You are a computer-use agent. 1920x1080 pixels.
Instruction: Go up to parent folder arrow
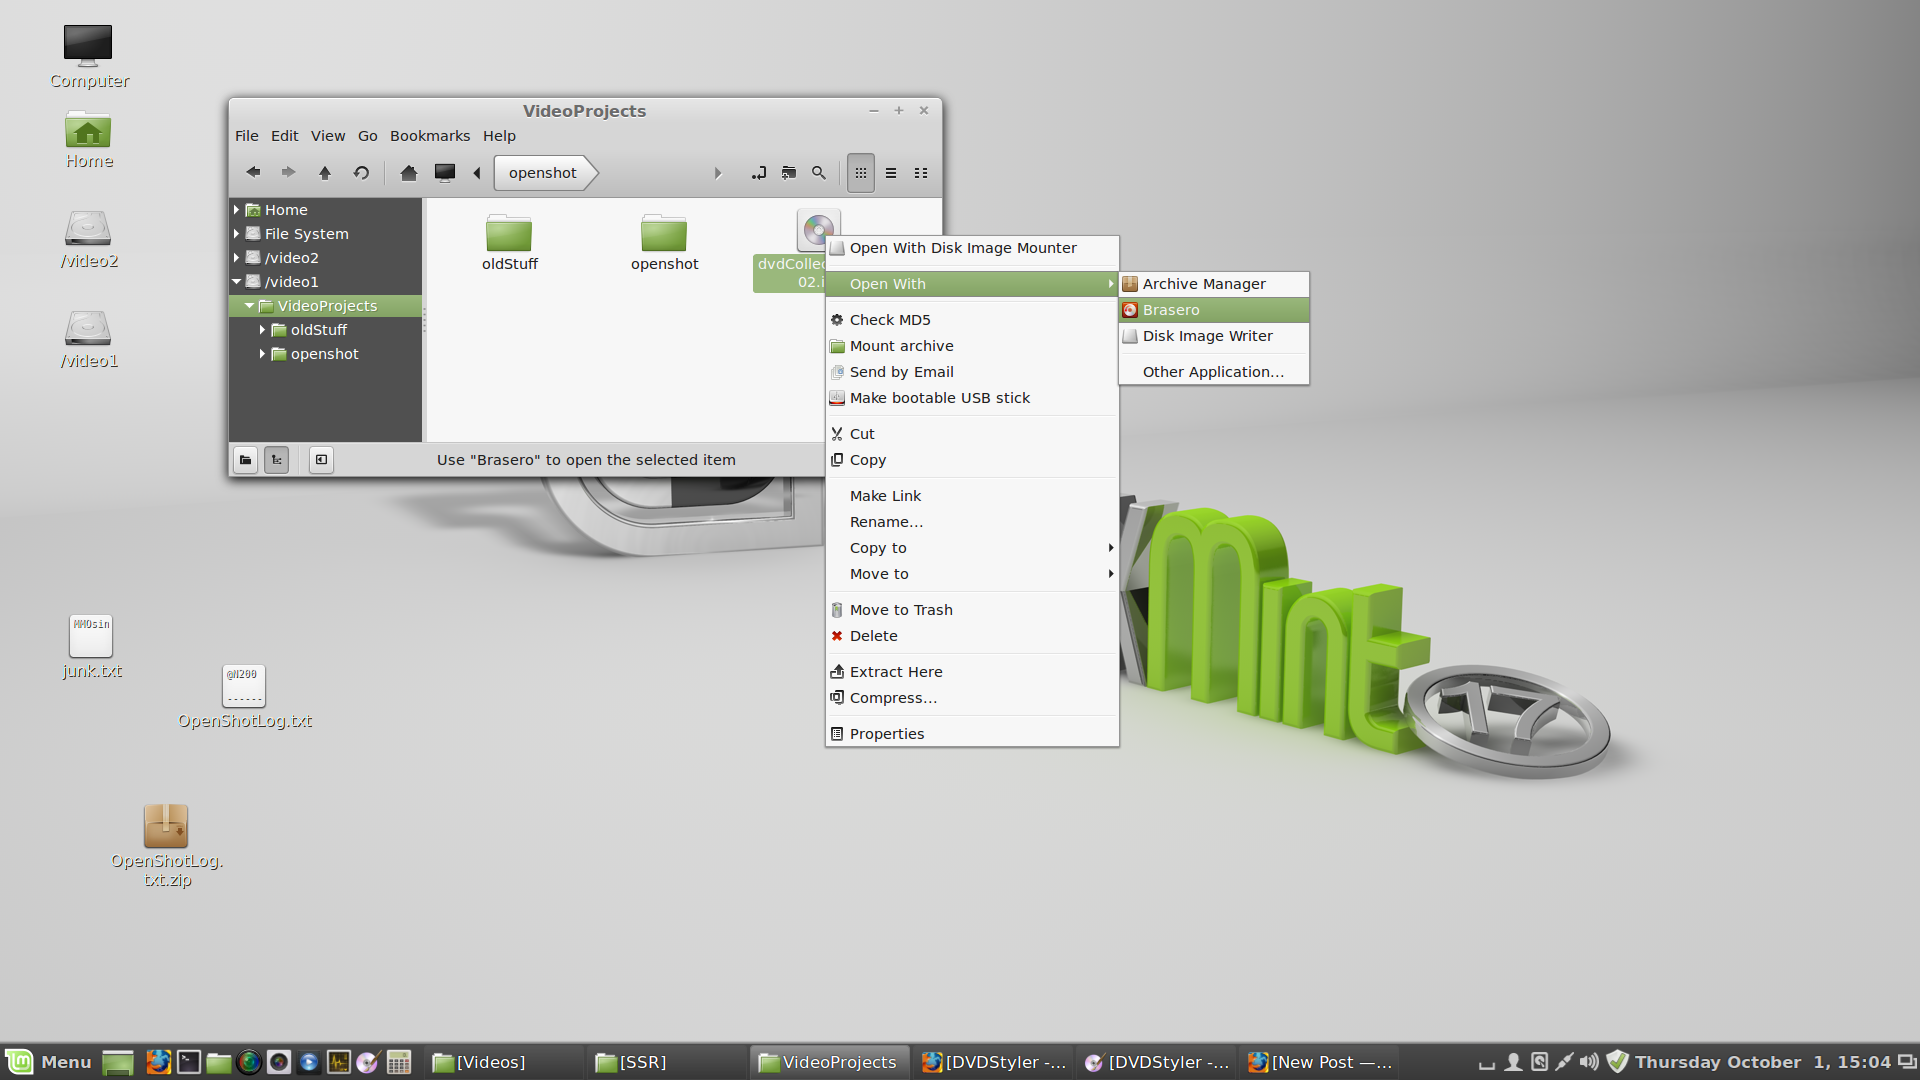[325, 173]
